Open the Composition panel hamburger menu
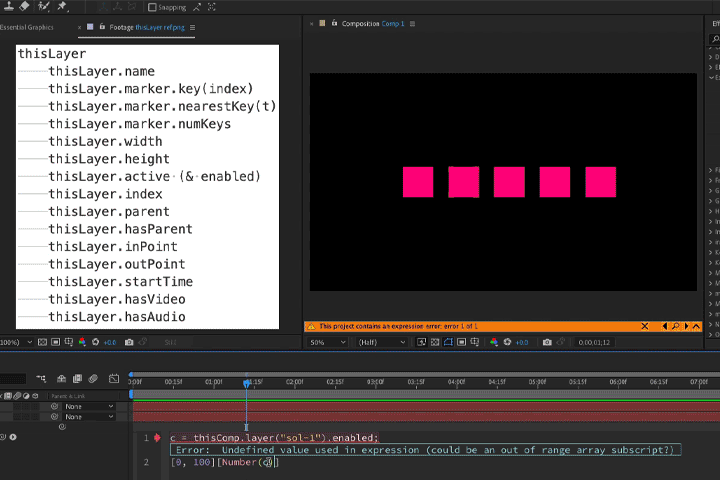The image size is (720, 480). (412, 23)
